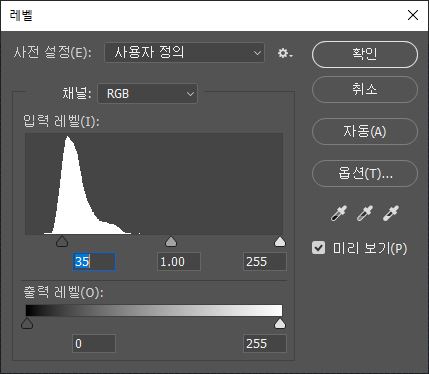Click the 자동(A) auto button
The width and height of the screenshot is (429, 374).
365,132
